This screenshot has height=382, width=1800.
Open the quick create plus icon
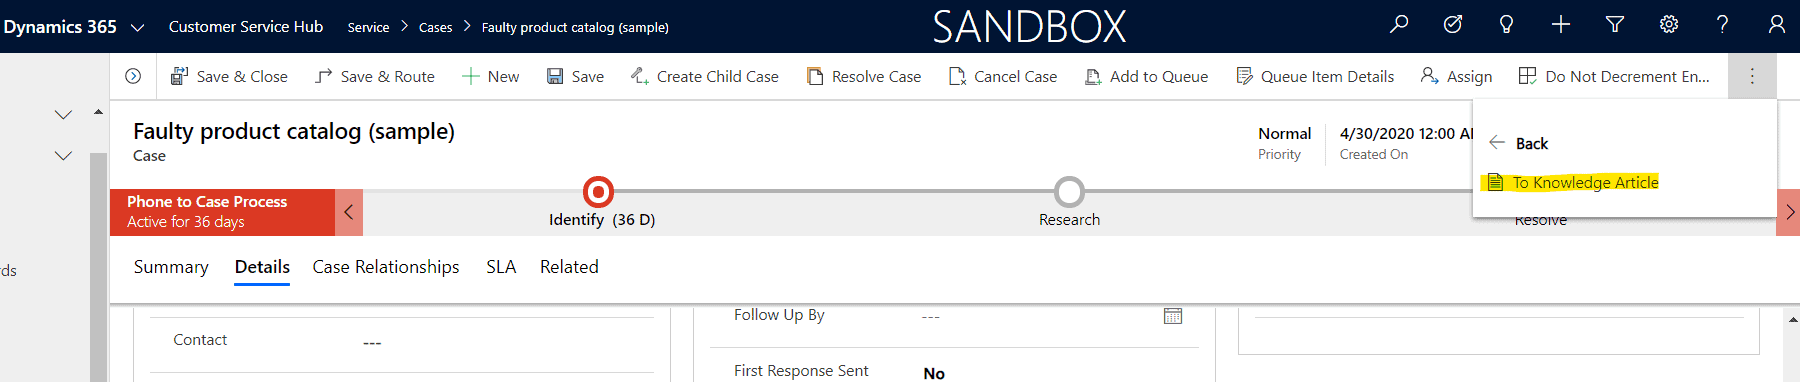[x=1561, y=24]
